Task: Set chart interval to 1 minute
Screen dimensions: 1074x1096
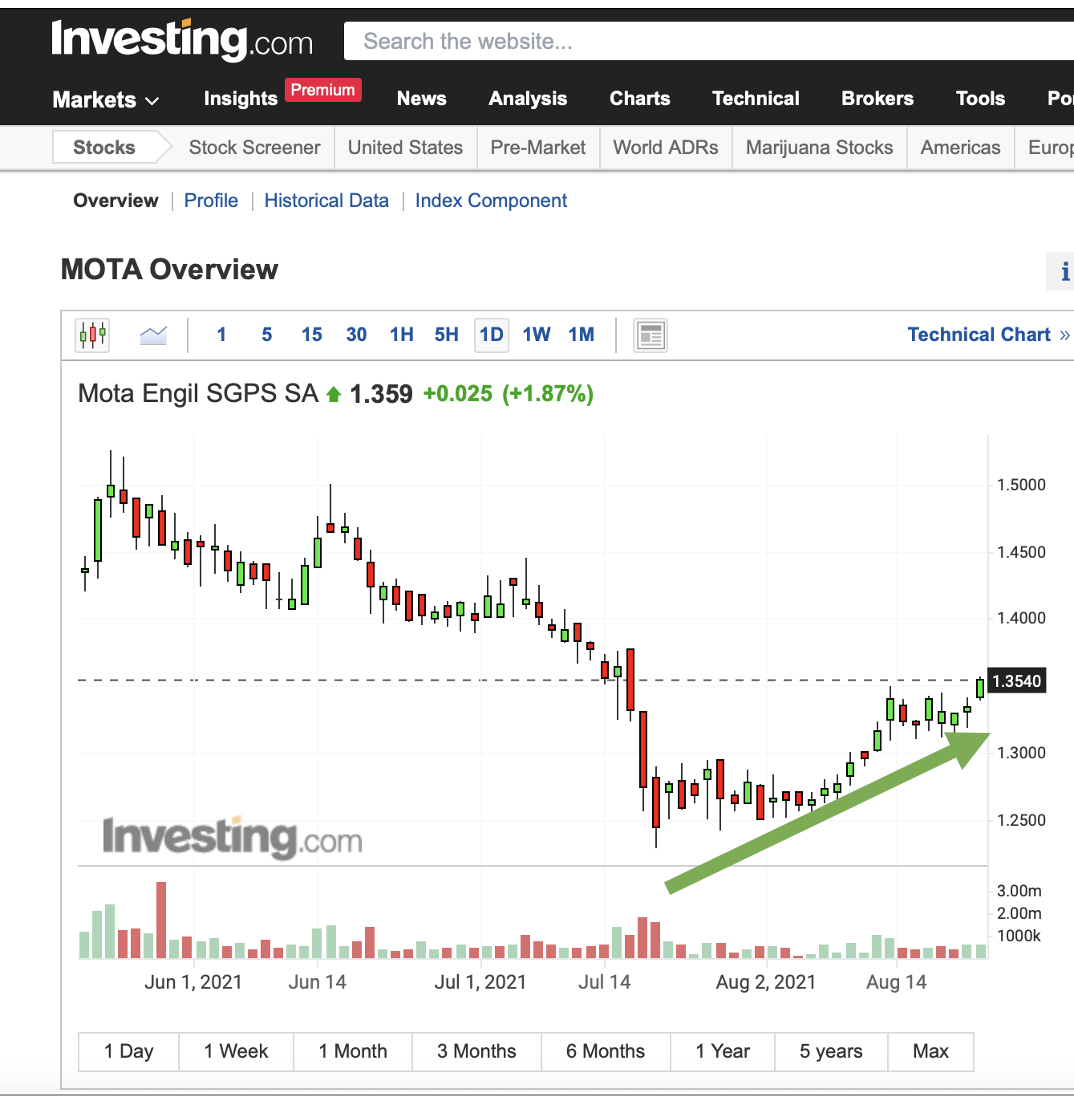Action: 222,335
